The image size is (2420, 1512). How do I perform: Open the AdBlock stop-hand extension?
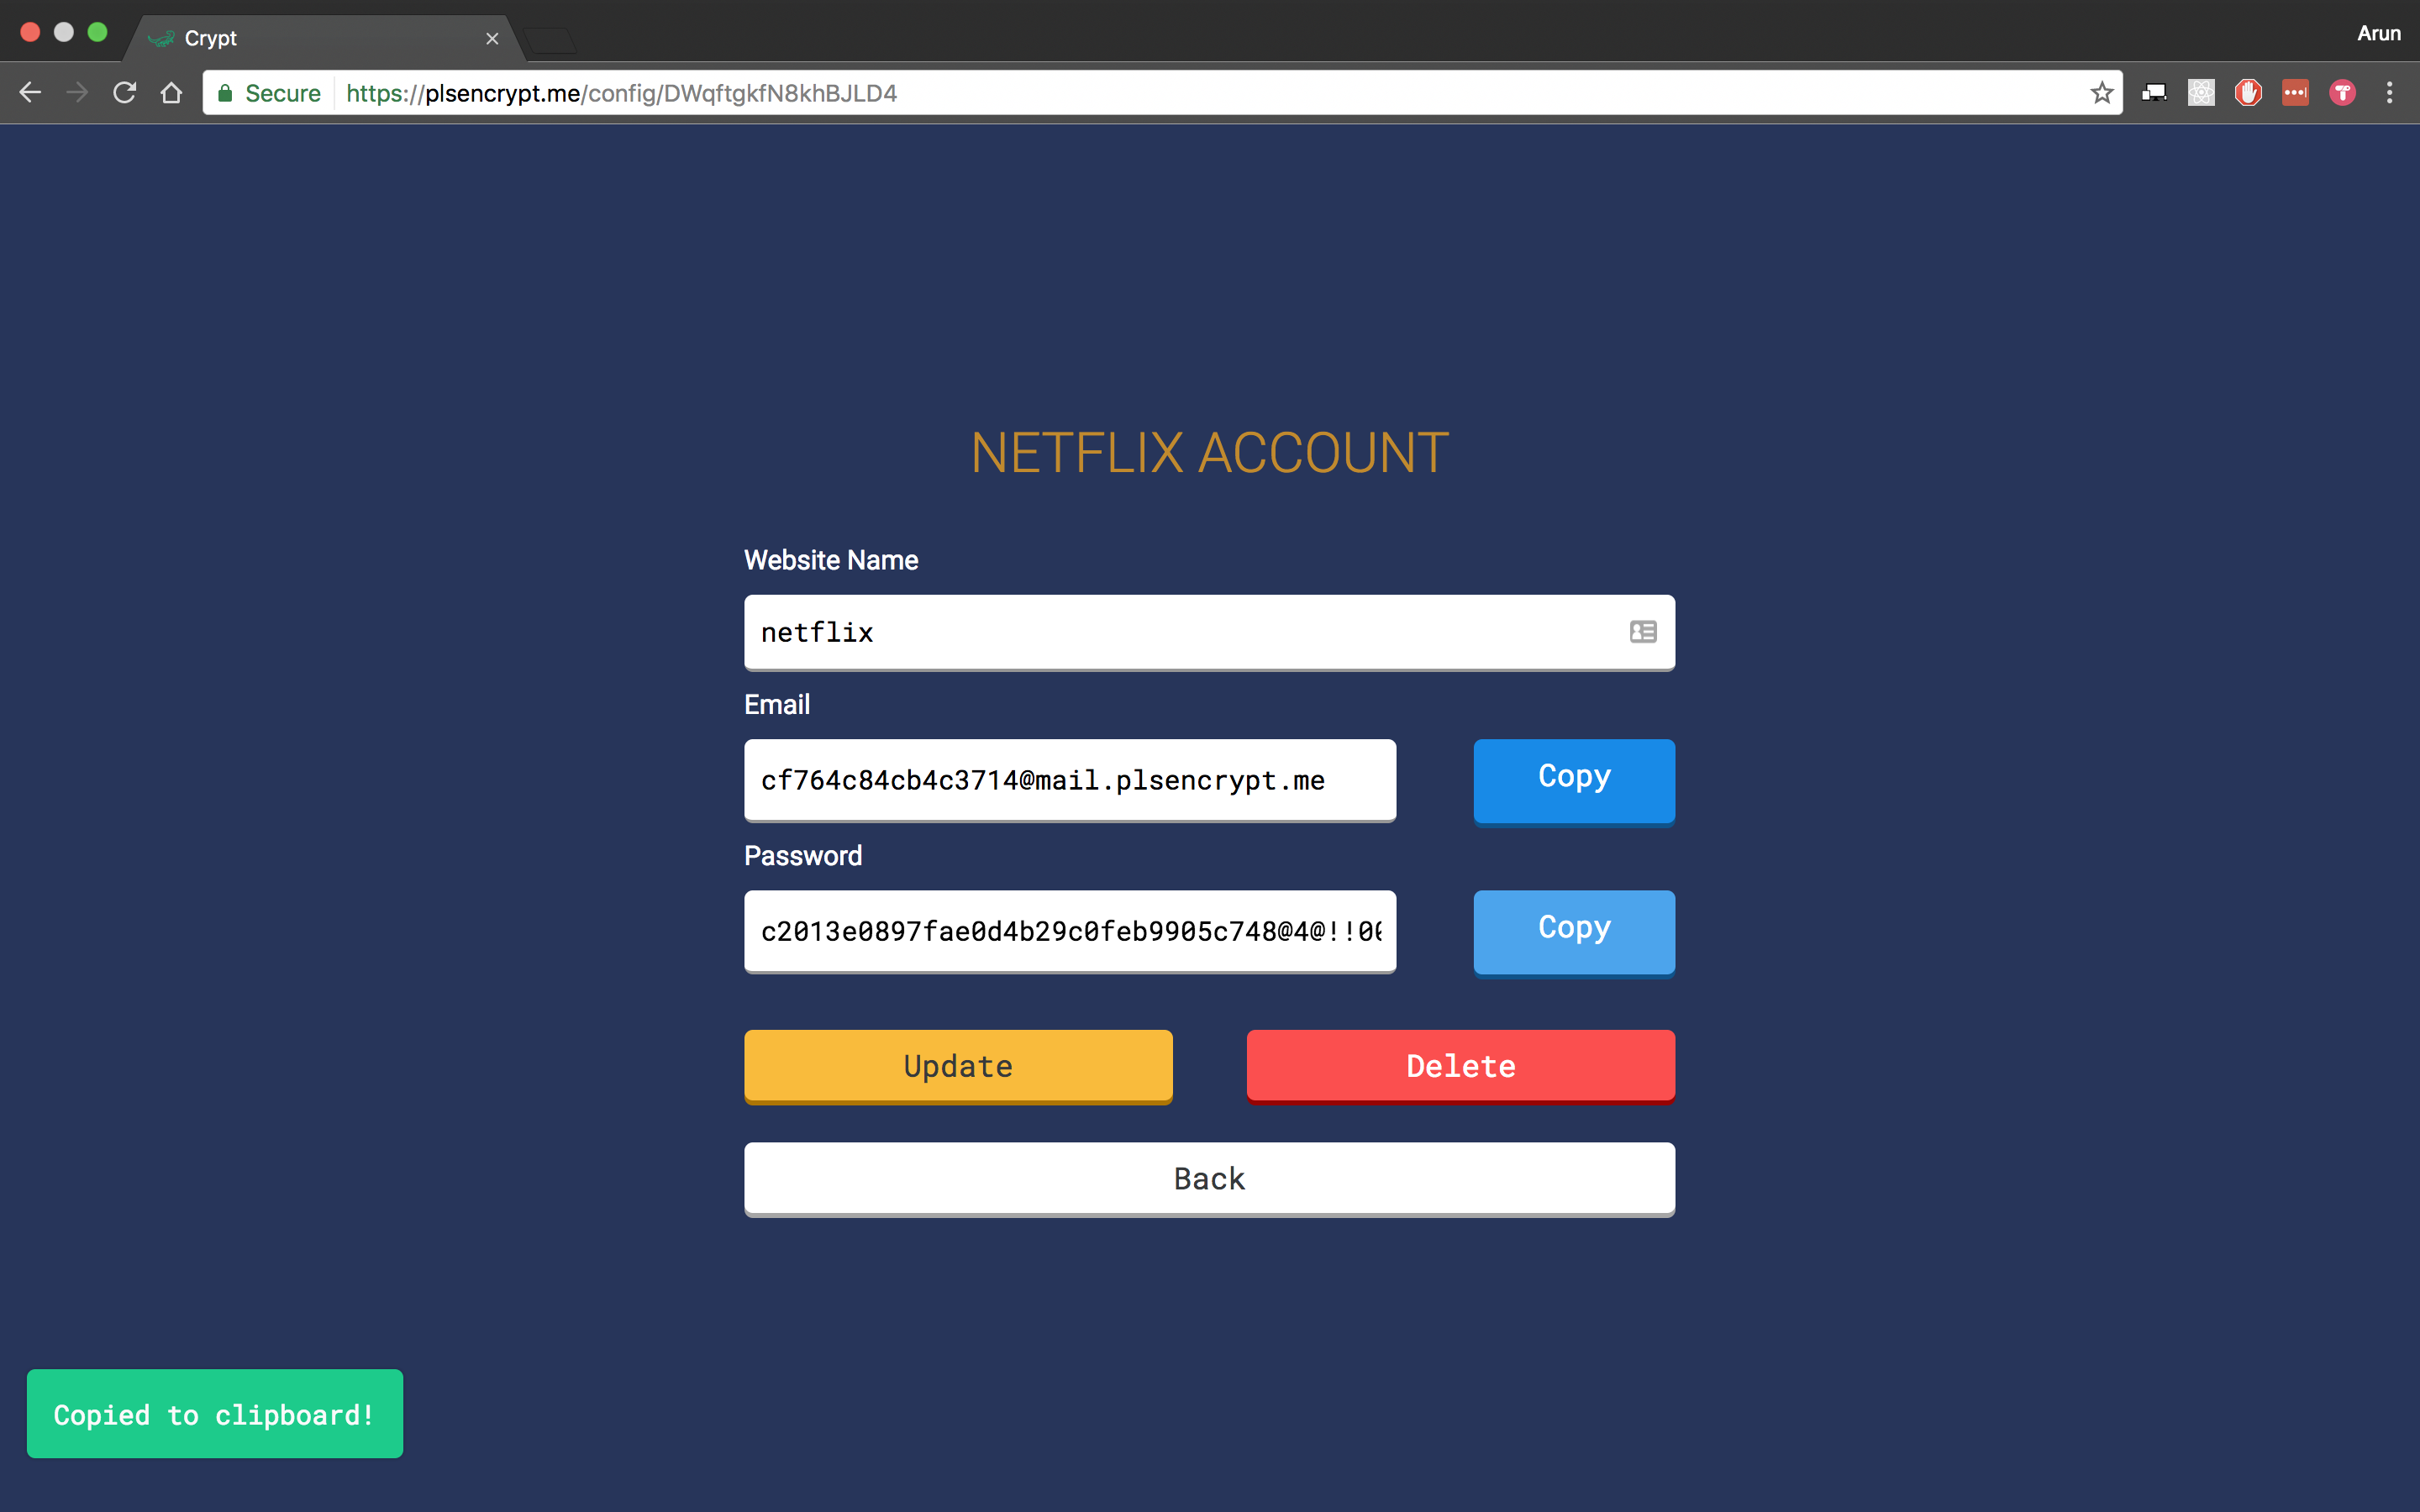(x=2248, y=93)
